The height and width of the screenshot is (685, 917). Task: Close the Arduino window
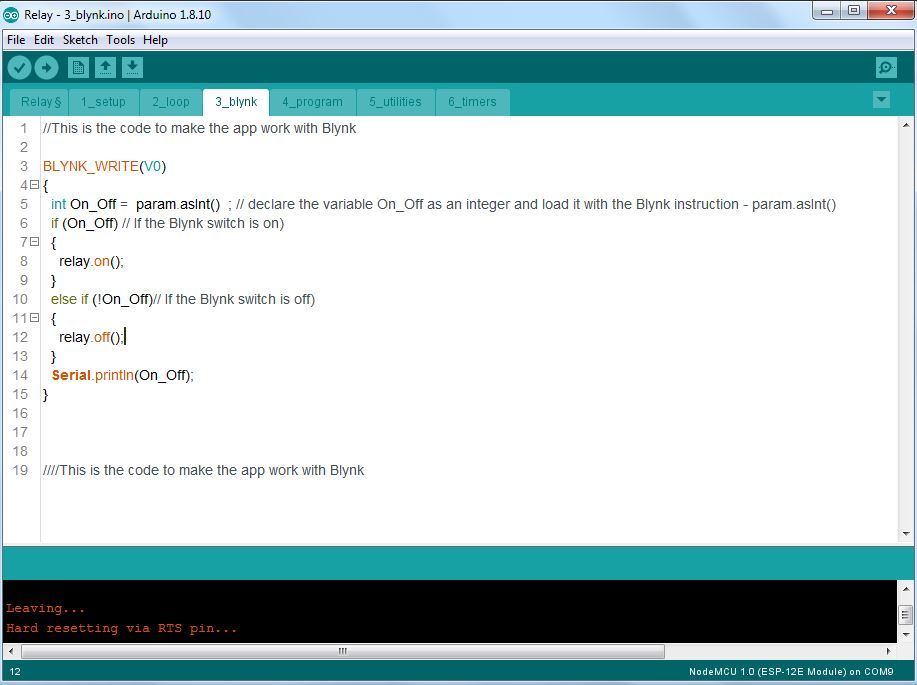891,11
